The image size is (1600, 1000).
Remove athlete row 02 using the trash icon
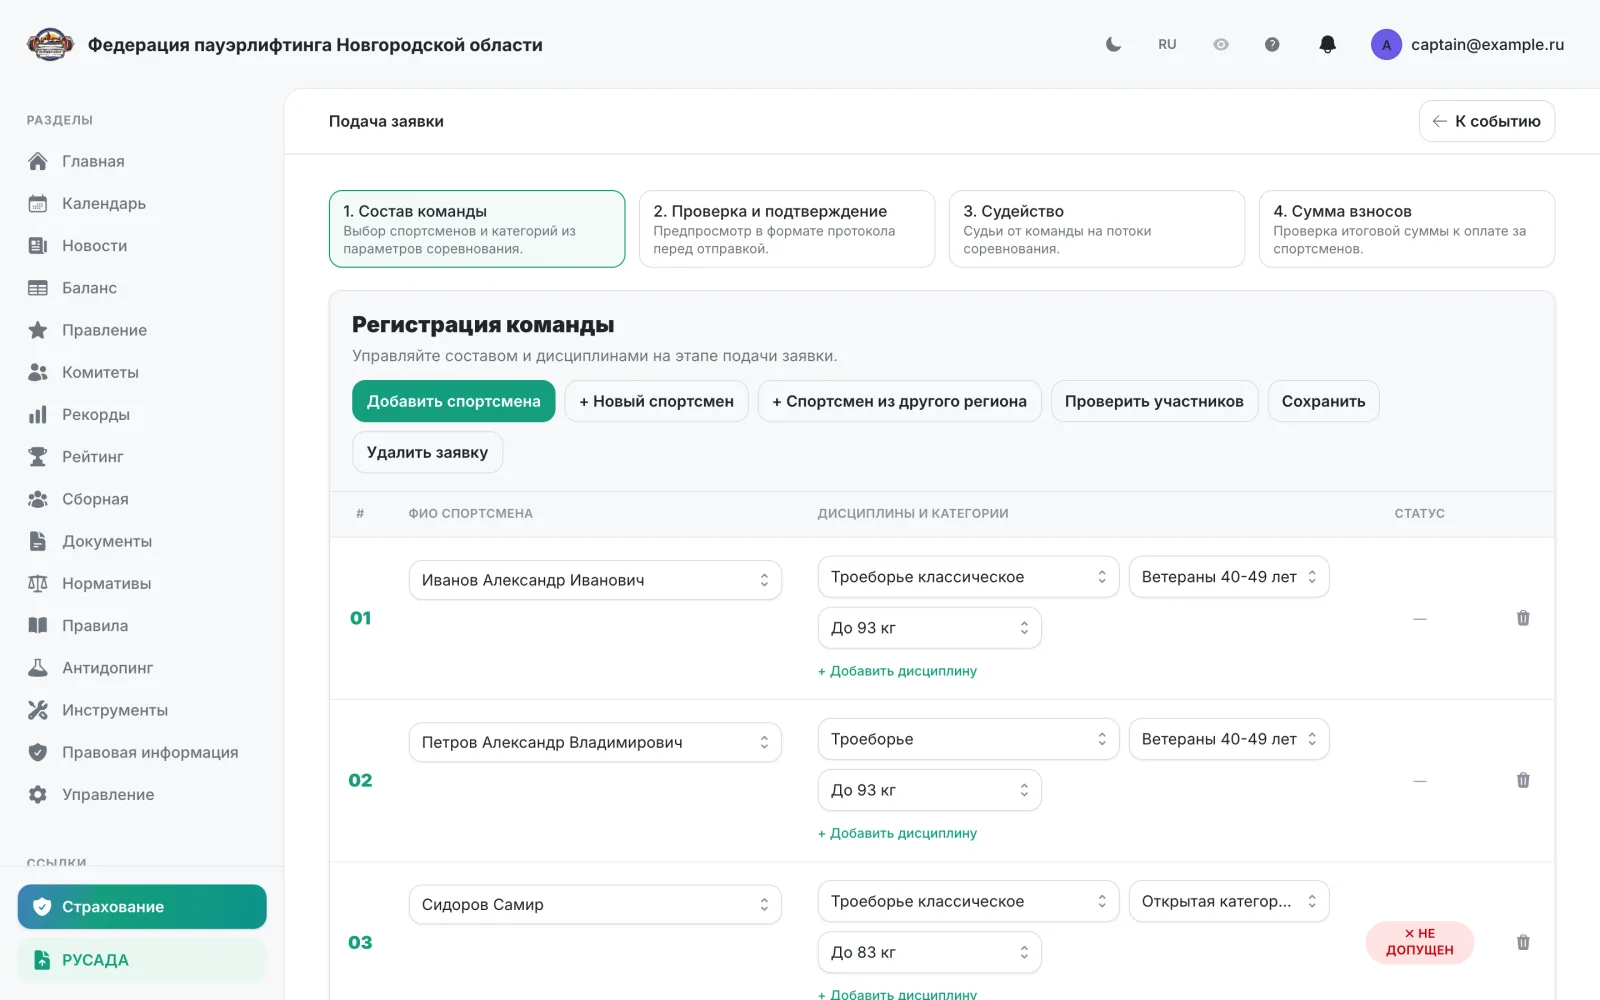tap(1523, 780)
